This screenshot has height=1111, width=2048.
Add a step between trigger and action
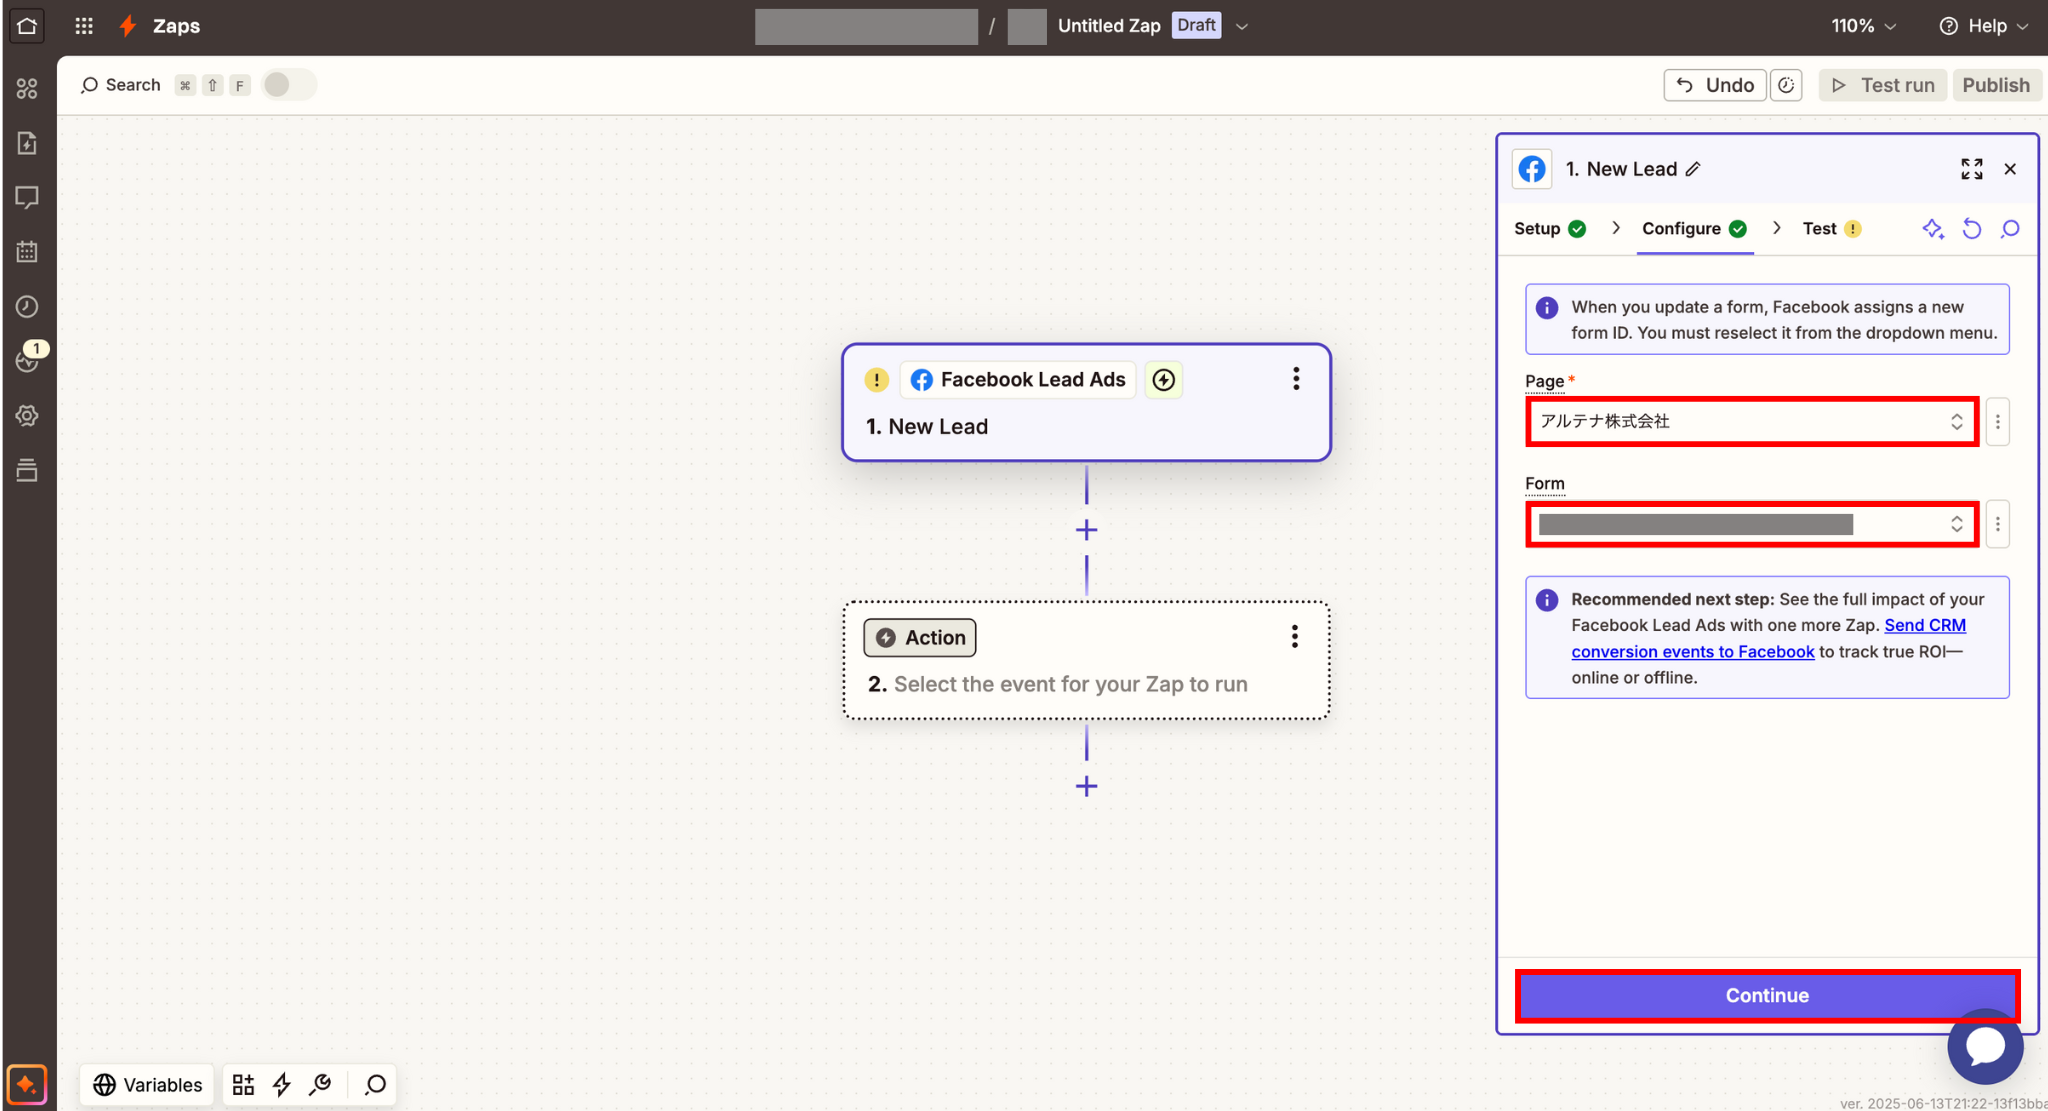[1086, 530]
